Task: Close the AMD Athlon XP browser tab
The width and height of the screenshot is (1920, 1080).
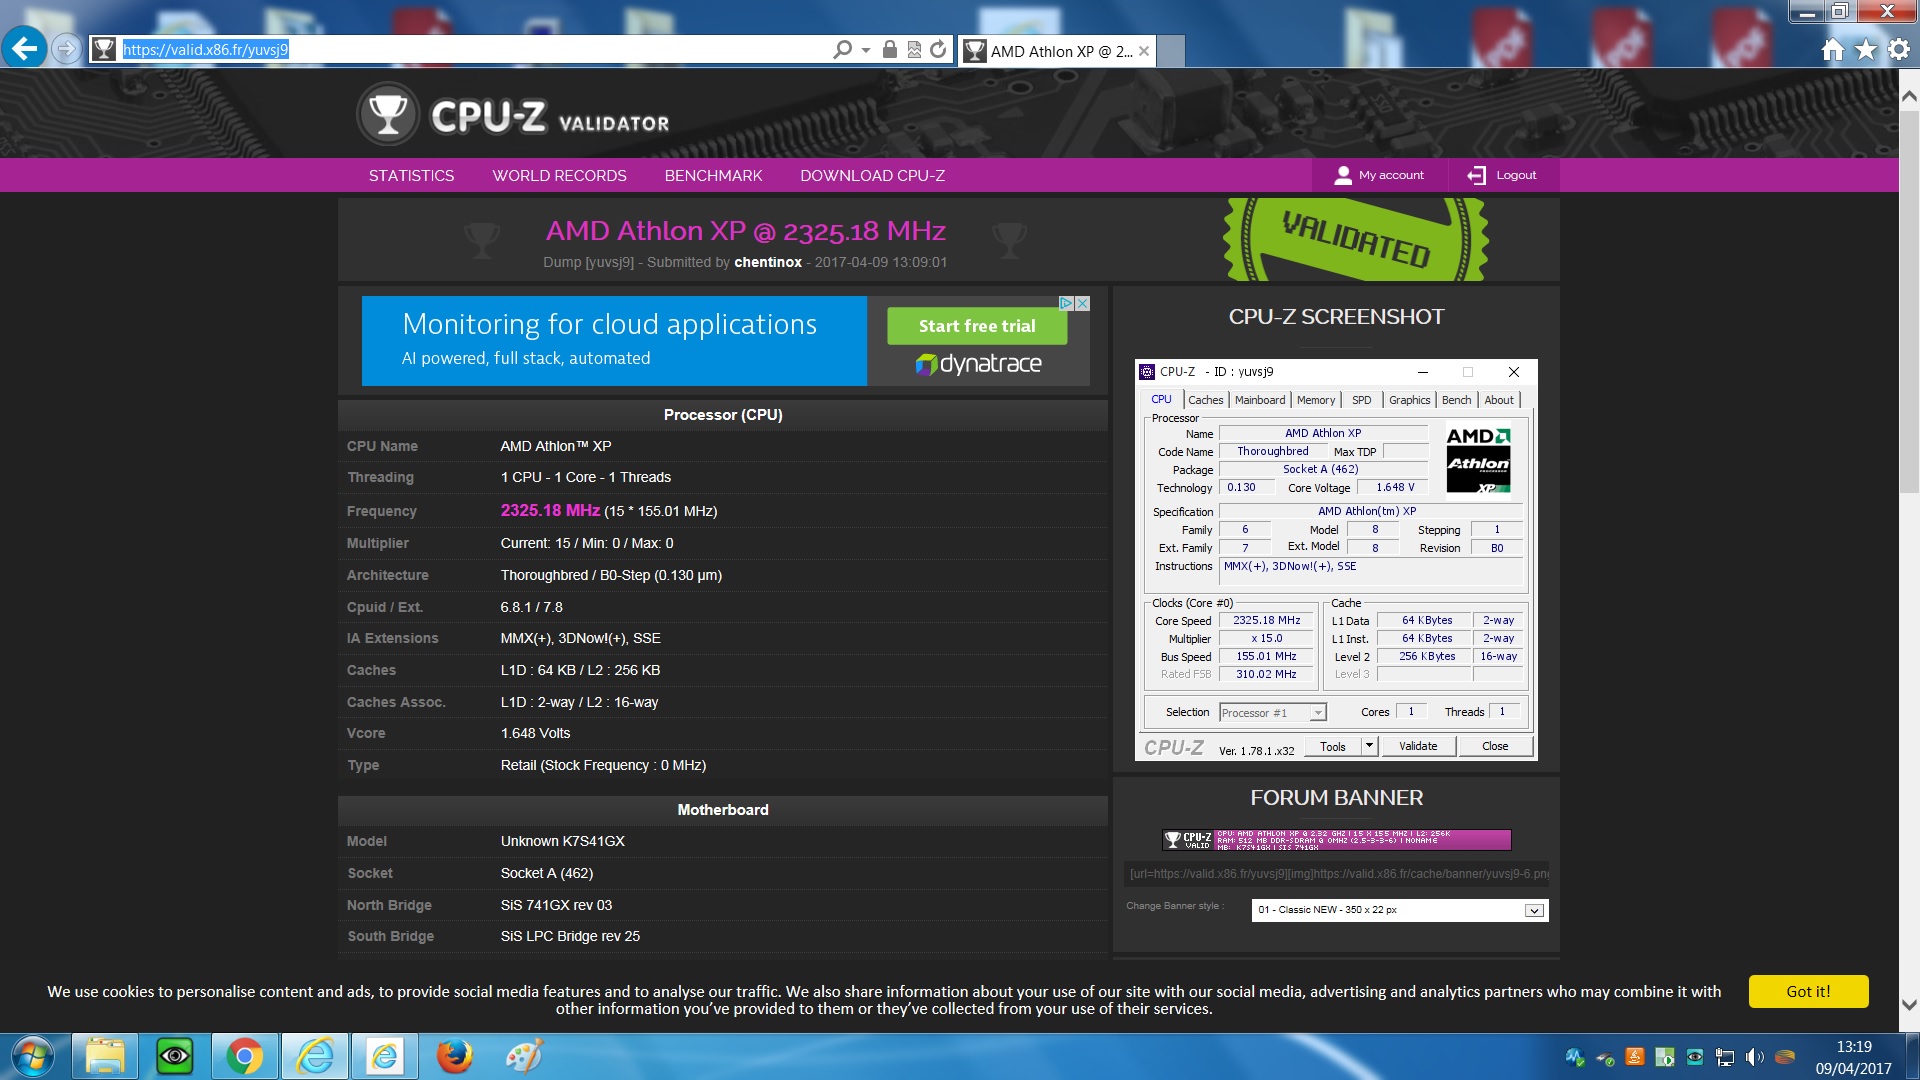Action: [x=1144, y=51]
